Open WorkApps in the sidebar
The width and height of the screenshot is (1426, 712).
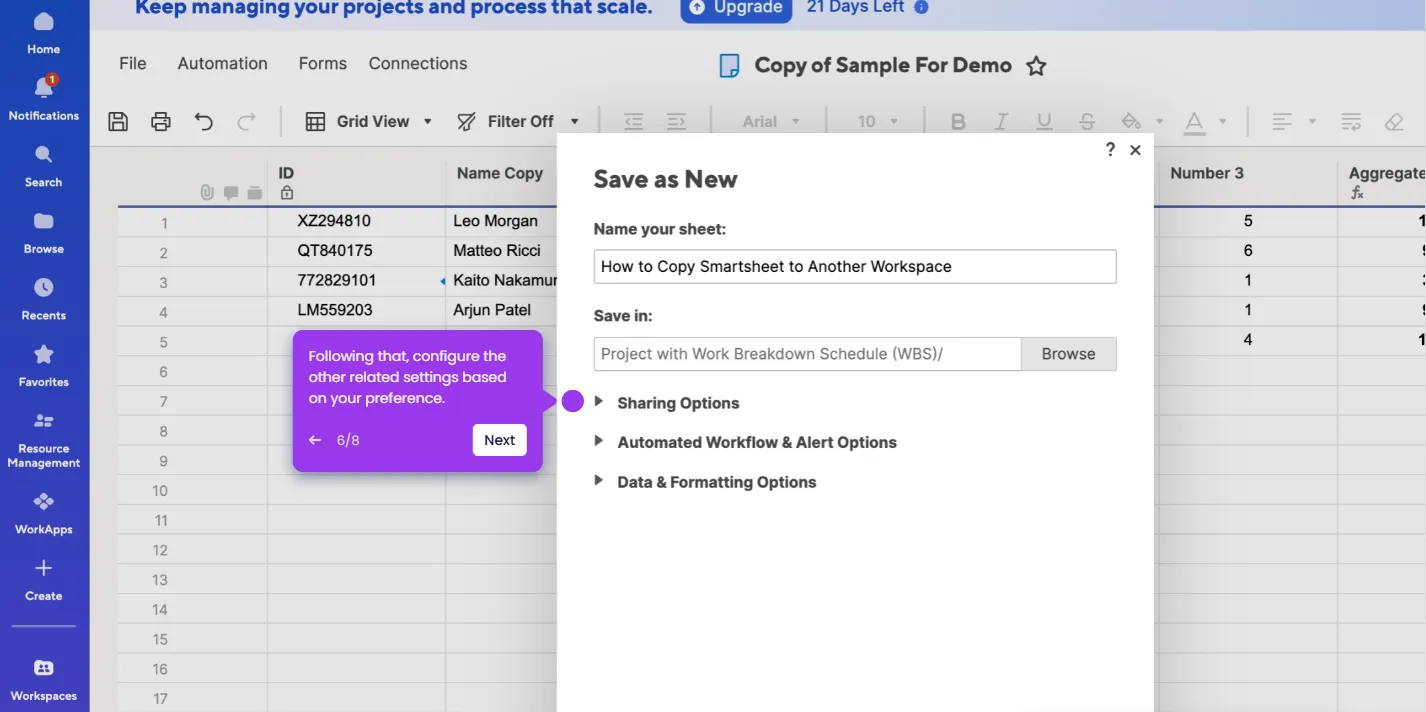[x=43, y=514]
